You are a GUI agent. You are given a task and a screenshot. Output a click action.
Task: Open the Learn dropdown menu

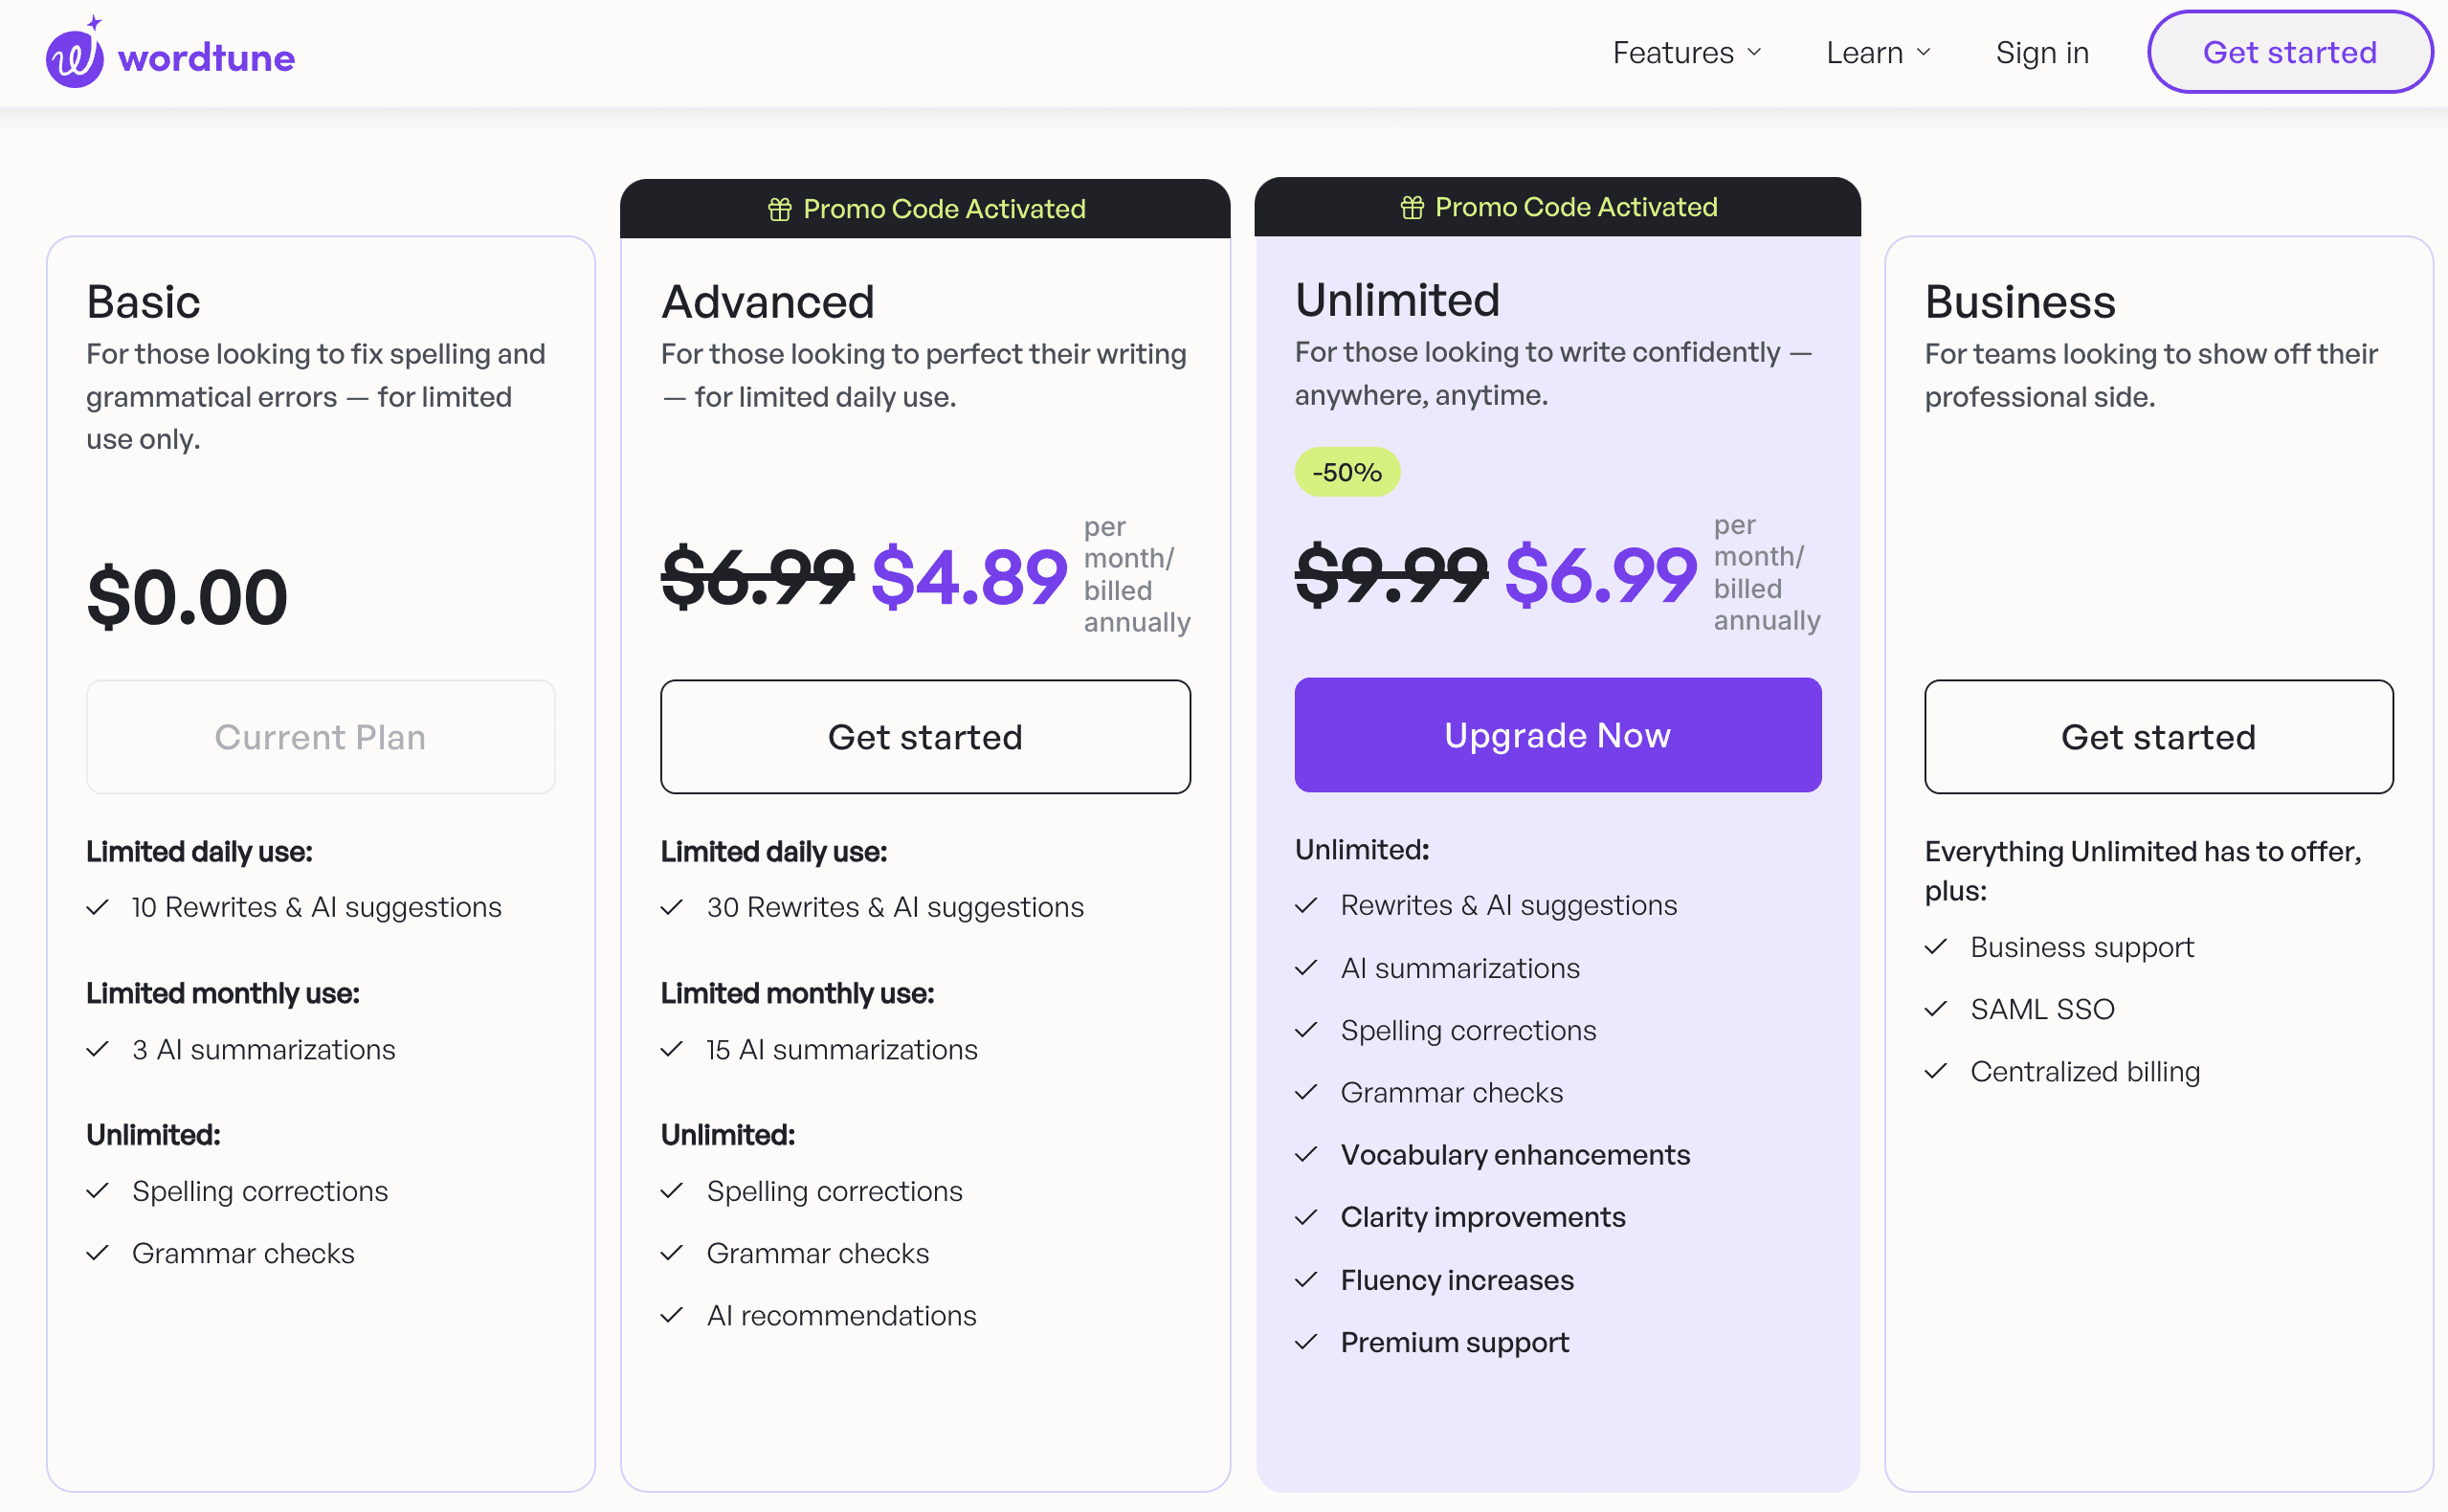(x=1877, y=53)
